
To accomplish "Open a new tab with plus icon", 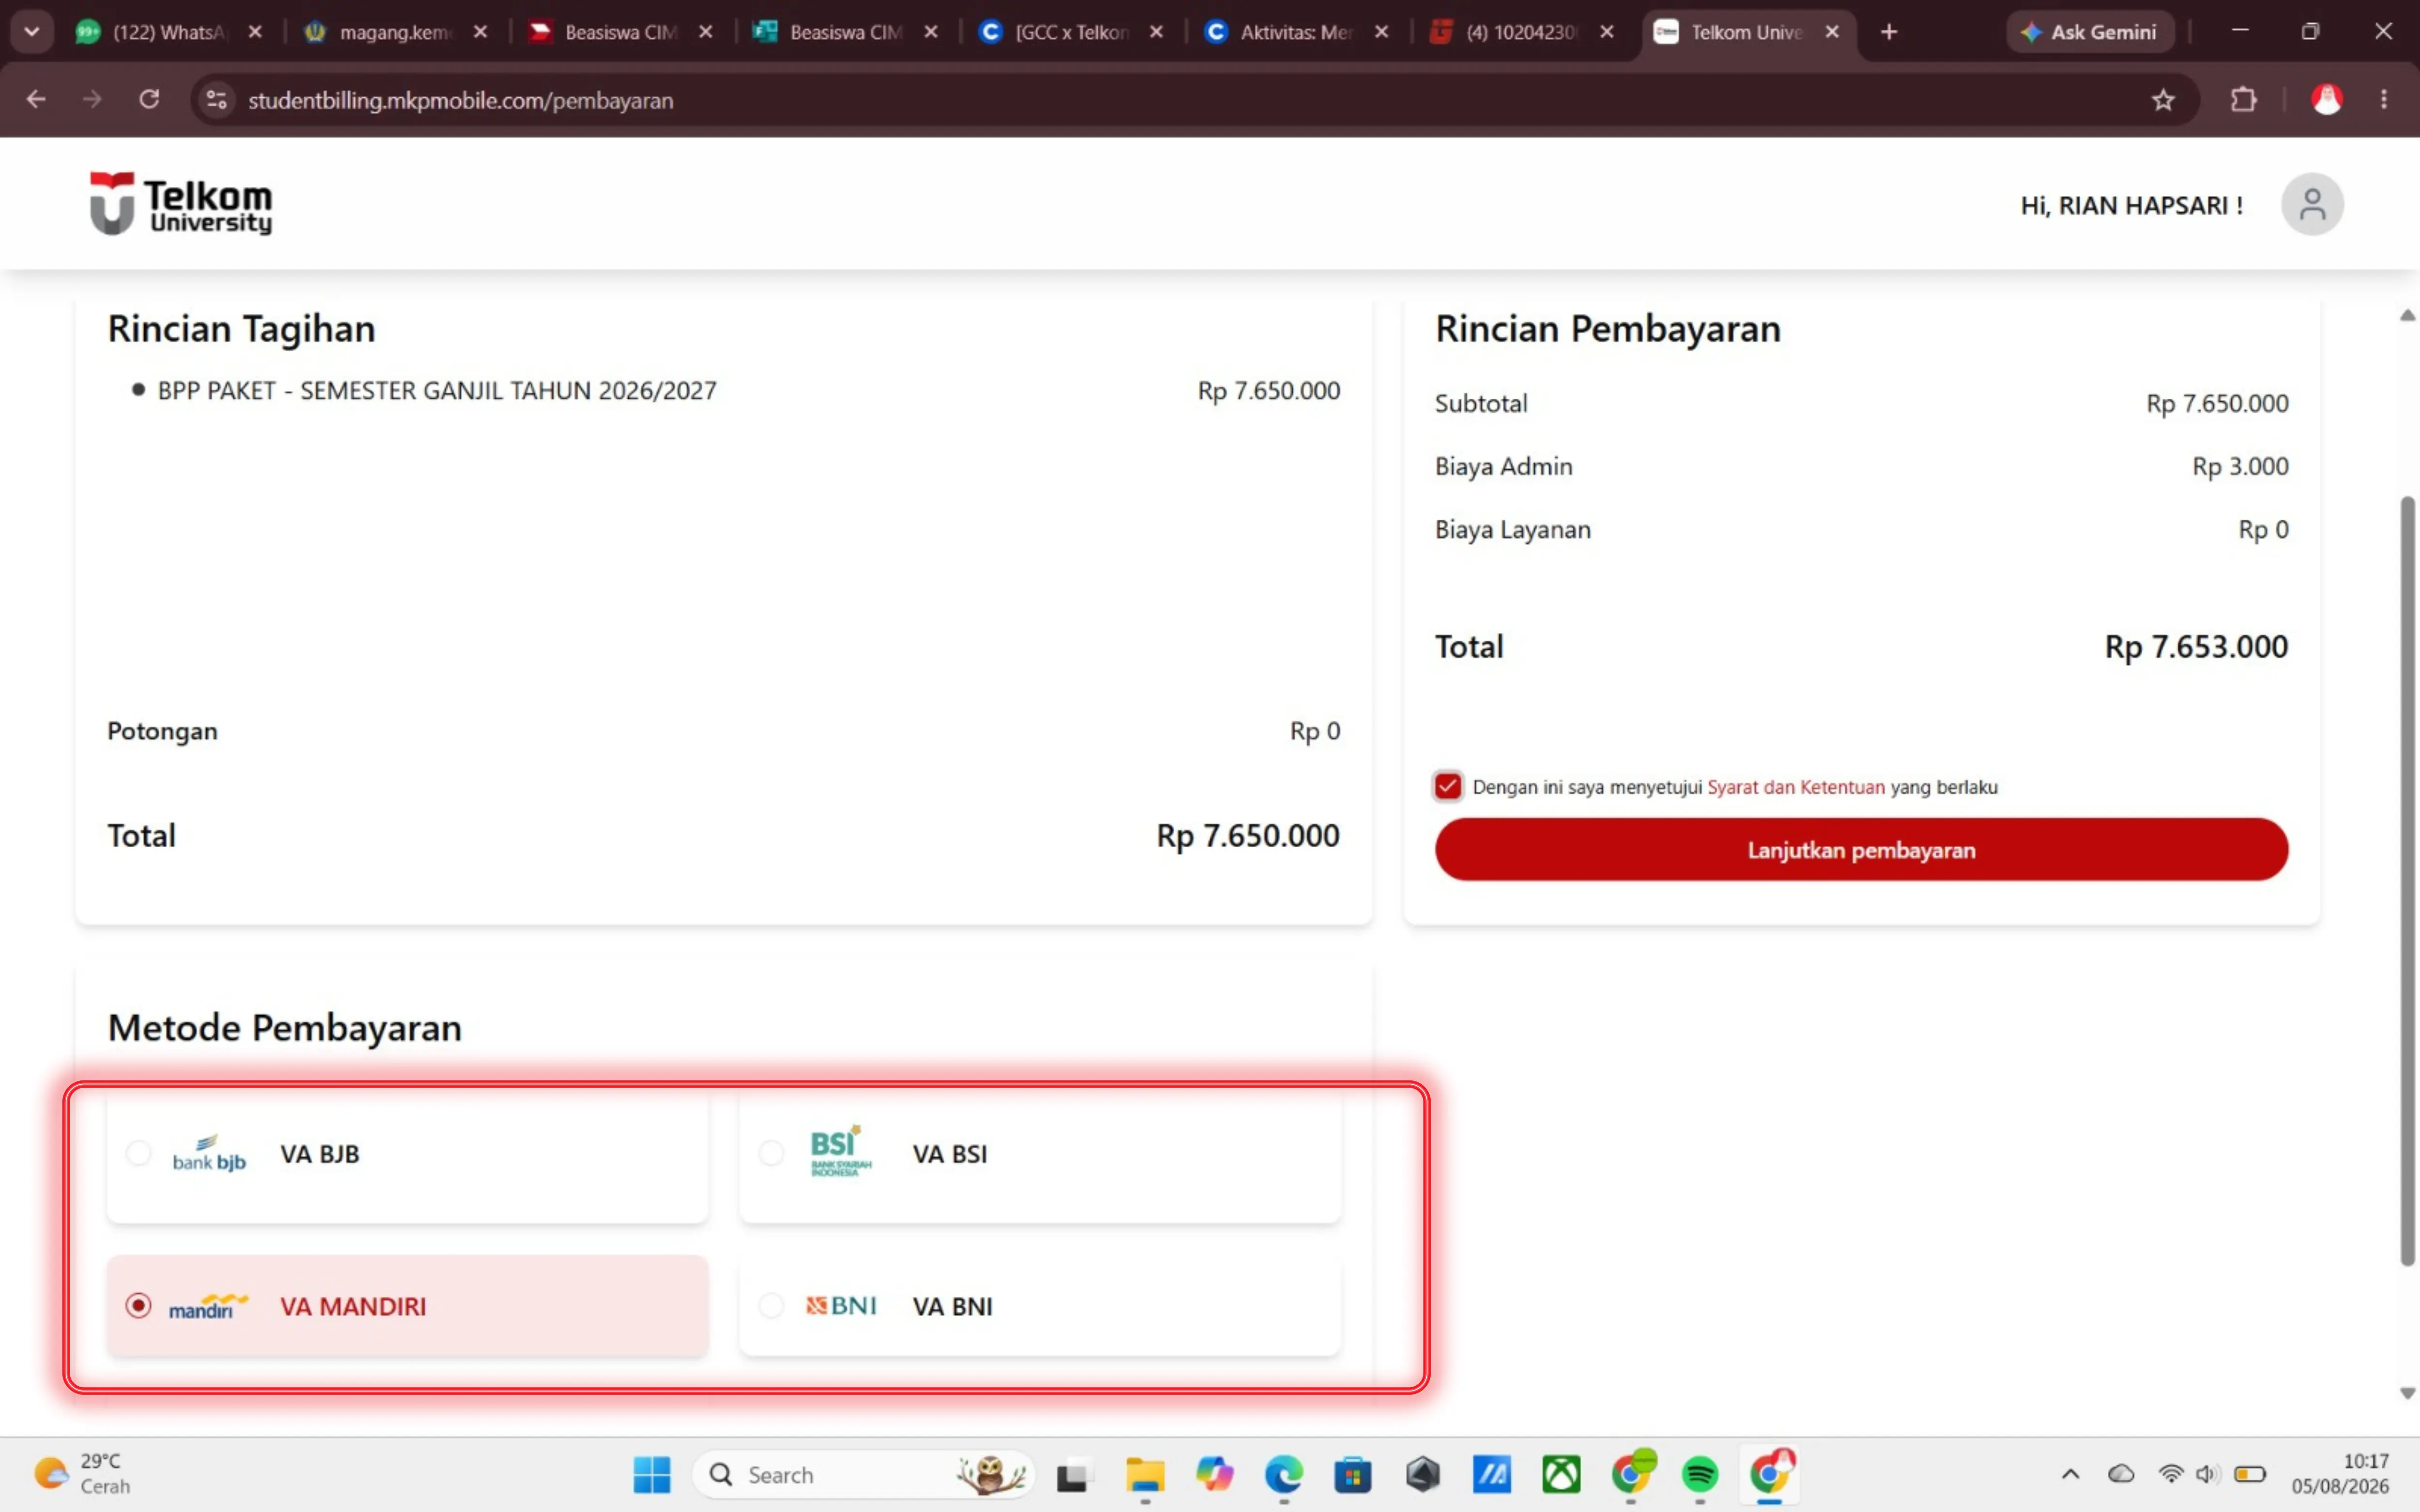I will pos(1888,32).
